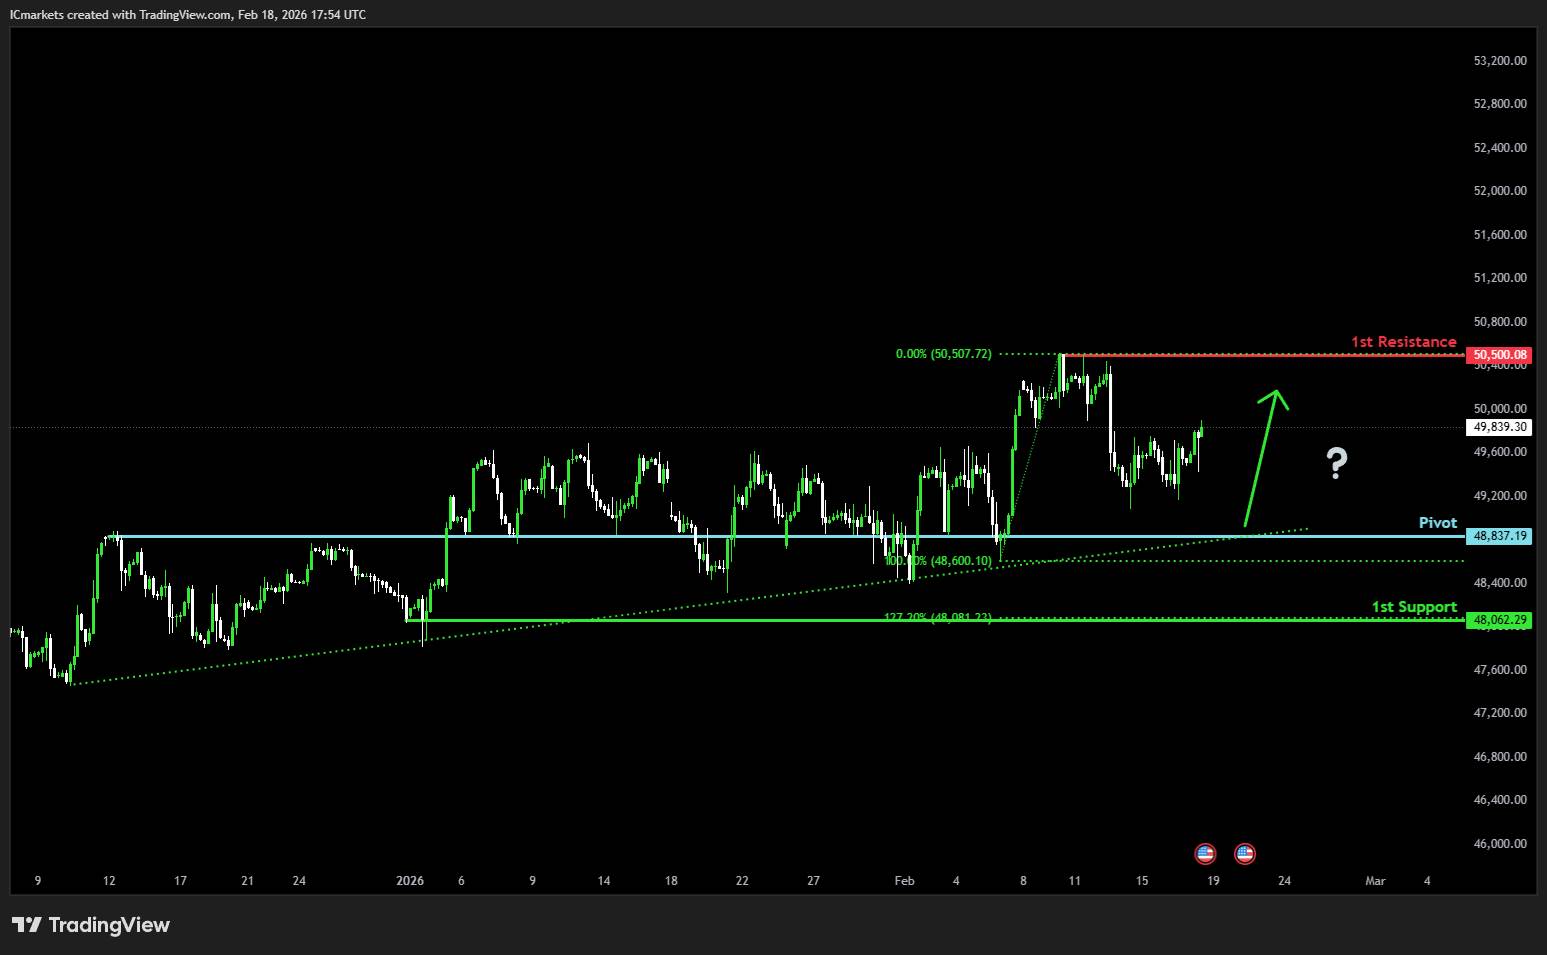The height and width of the screenshot is (955, 1547).
Task: Select the "Pivot" text label
Action: click(1437, 523)
